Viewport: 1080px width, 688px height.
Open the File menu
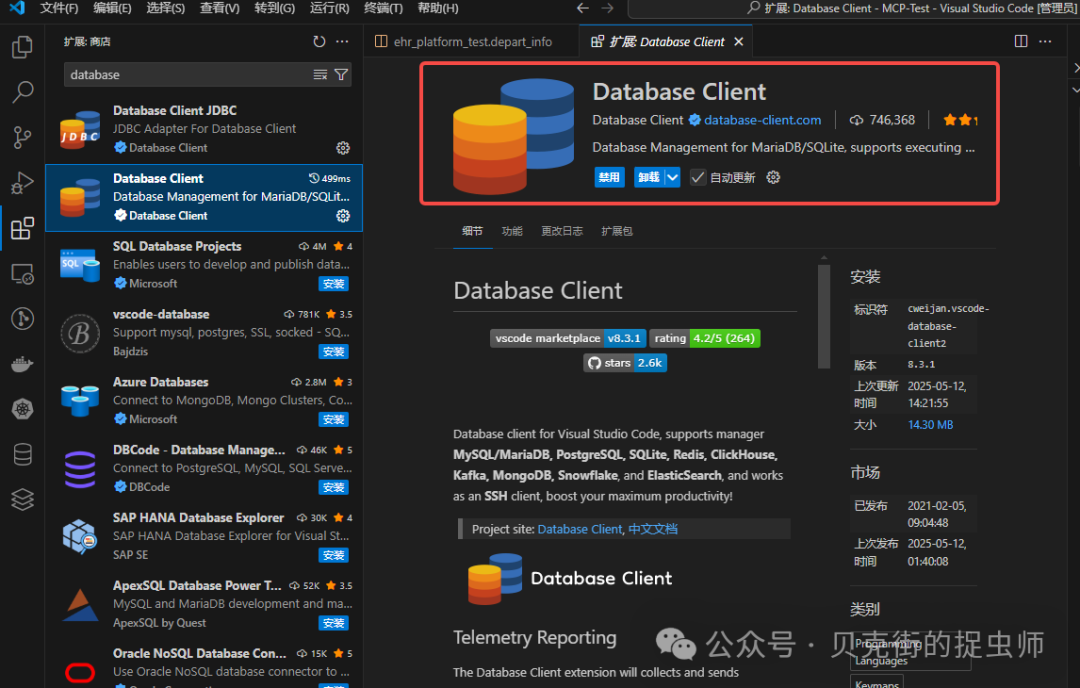coord(59,8)
